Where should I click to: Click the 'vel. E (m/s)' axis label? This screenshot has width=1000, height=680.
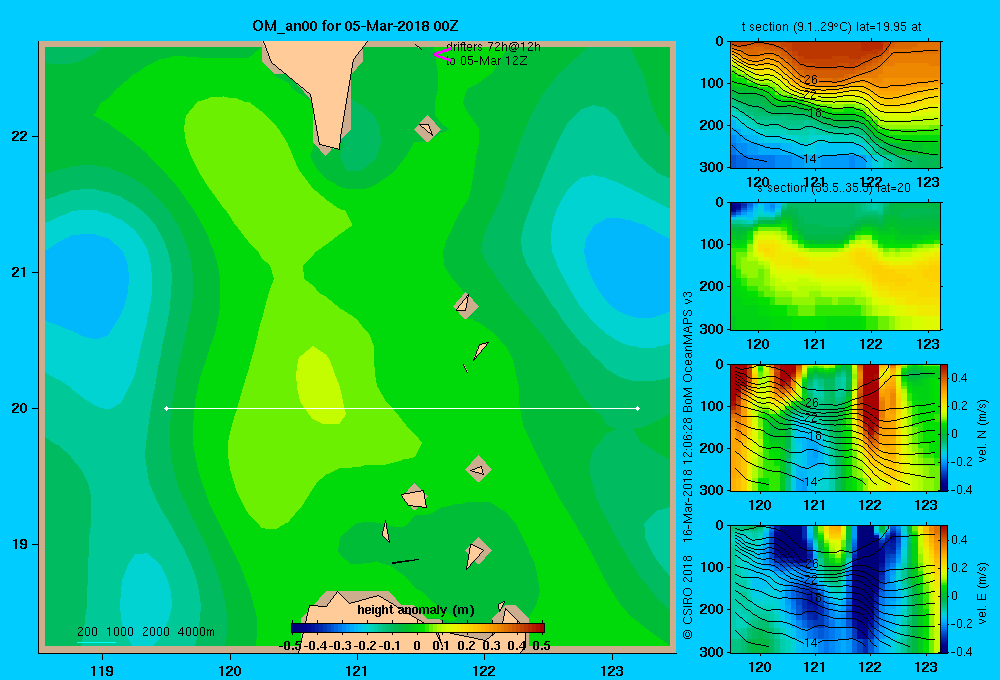pos(982,593)
